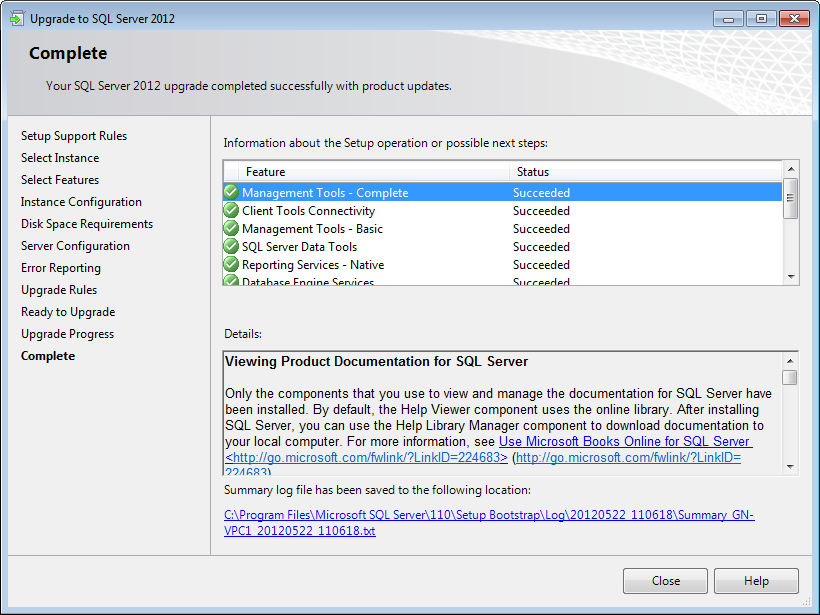Screen dimensions: 820x615
Task: Click the Details pane scrollbar thumb
Action: 790,377
